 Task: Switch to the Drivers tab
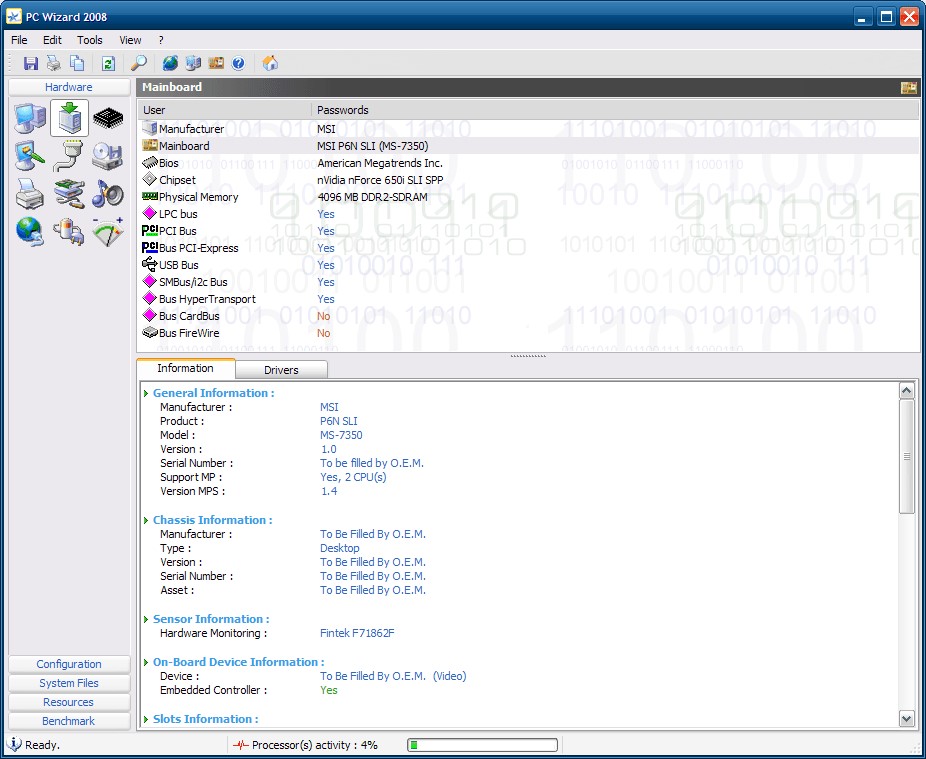pos(281,369)
